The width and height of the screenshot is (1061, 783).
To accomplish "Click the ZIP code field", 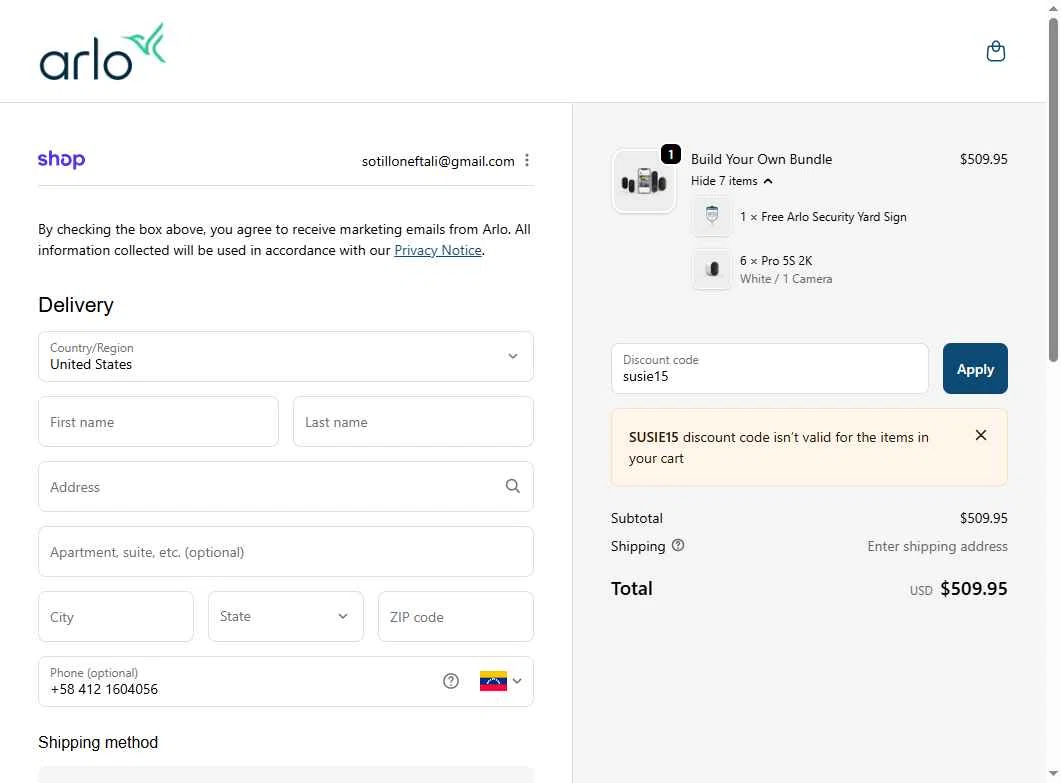I will [x=456, y=617].
